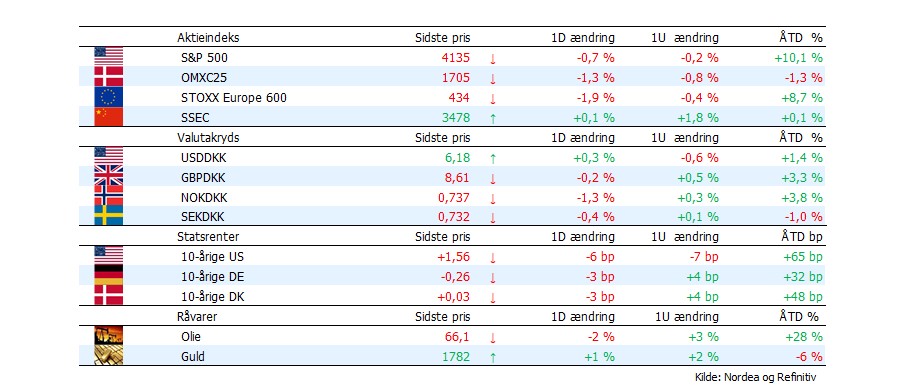
Task: Click the US flag beside S&P 500
Action: (x=108, y=57)
